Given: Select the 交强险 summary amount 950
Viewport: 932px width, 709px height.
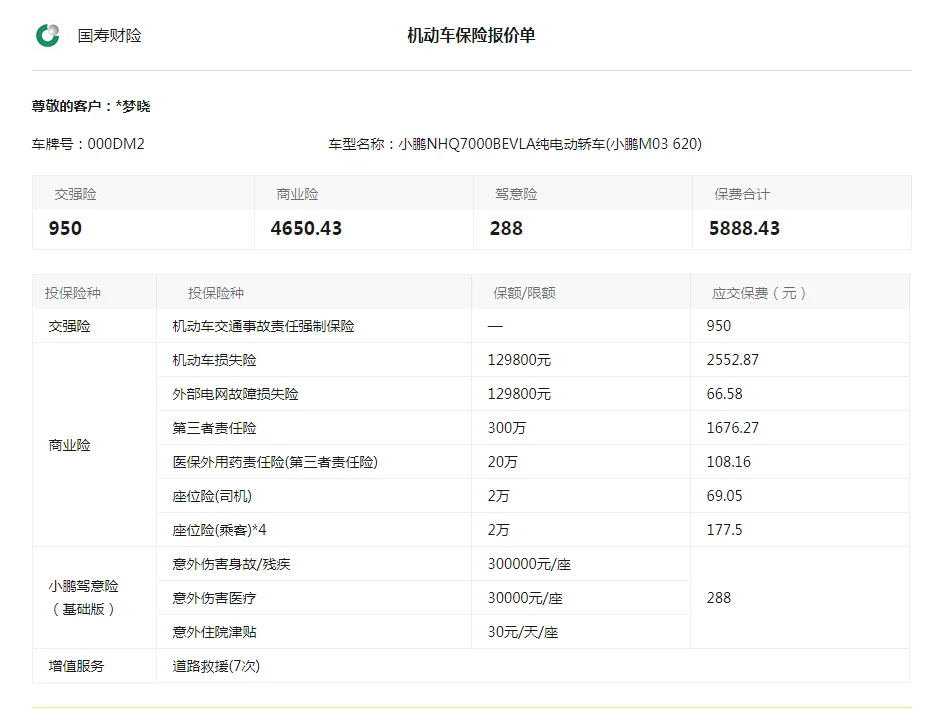Looking at the screenshot, I should [65, 228].
